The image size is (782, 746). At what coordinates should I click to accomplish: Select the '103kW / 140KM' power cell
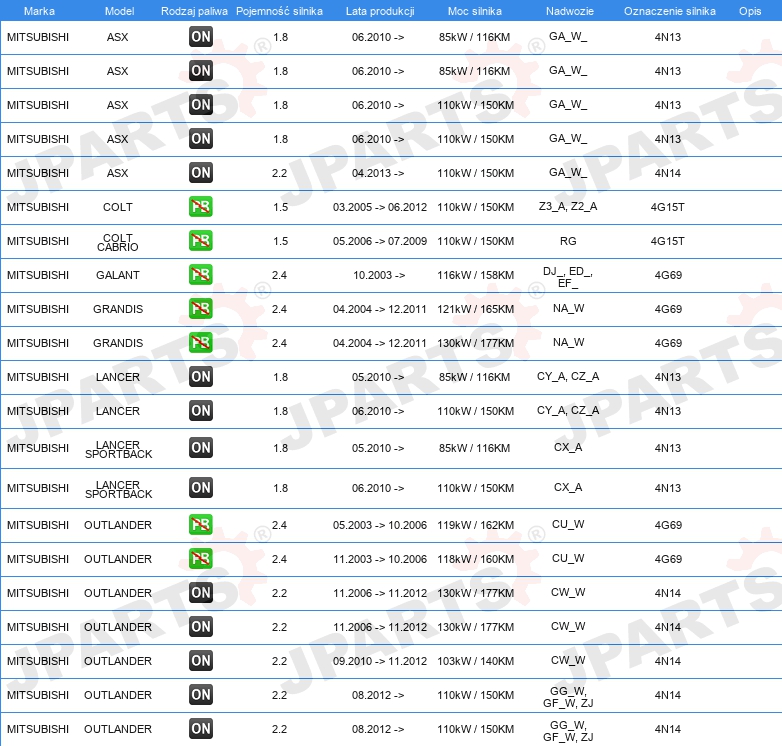476,661
